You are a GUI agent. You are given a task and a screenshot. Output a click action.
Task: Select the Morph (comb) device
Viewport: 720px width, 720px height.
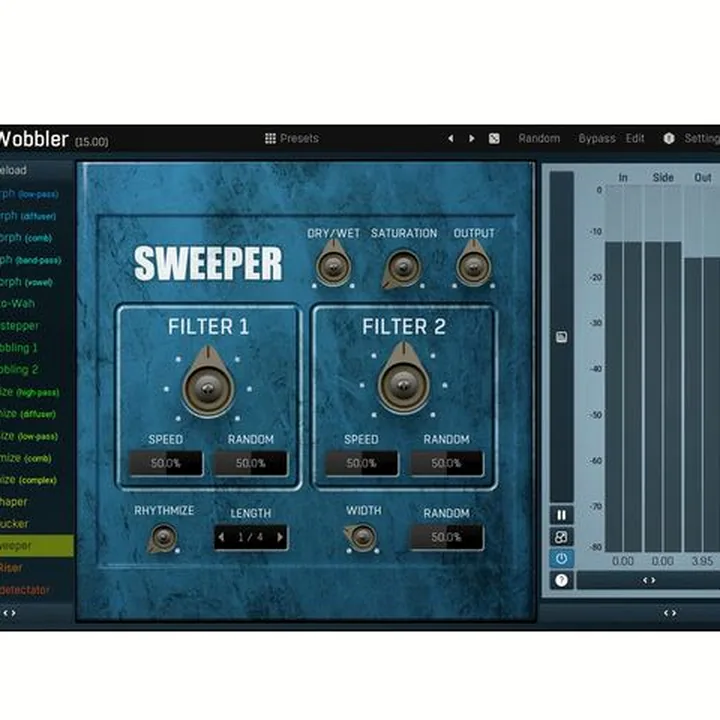coord(37,238)
